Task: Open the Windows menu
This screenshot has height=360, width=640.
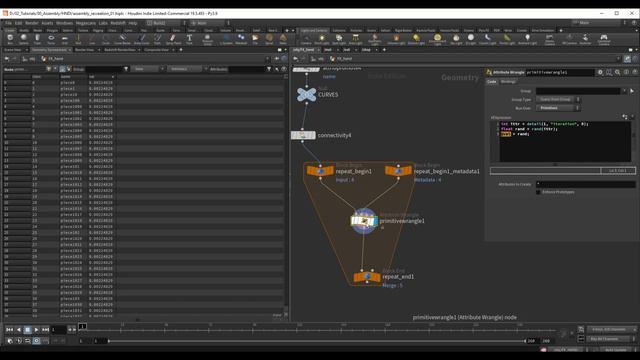Action: (x=64, y=23)
